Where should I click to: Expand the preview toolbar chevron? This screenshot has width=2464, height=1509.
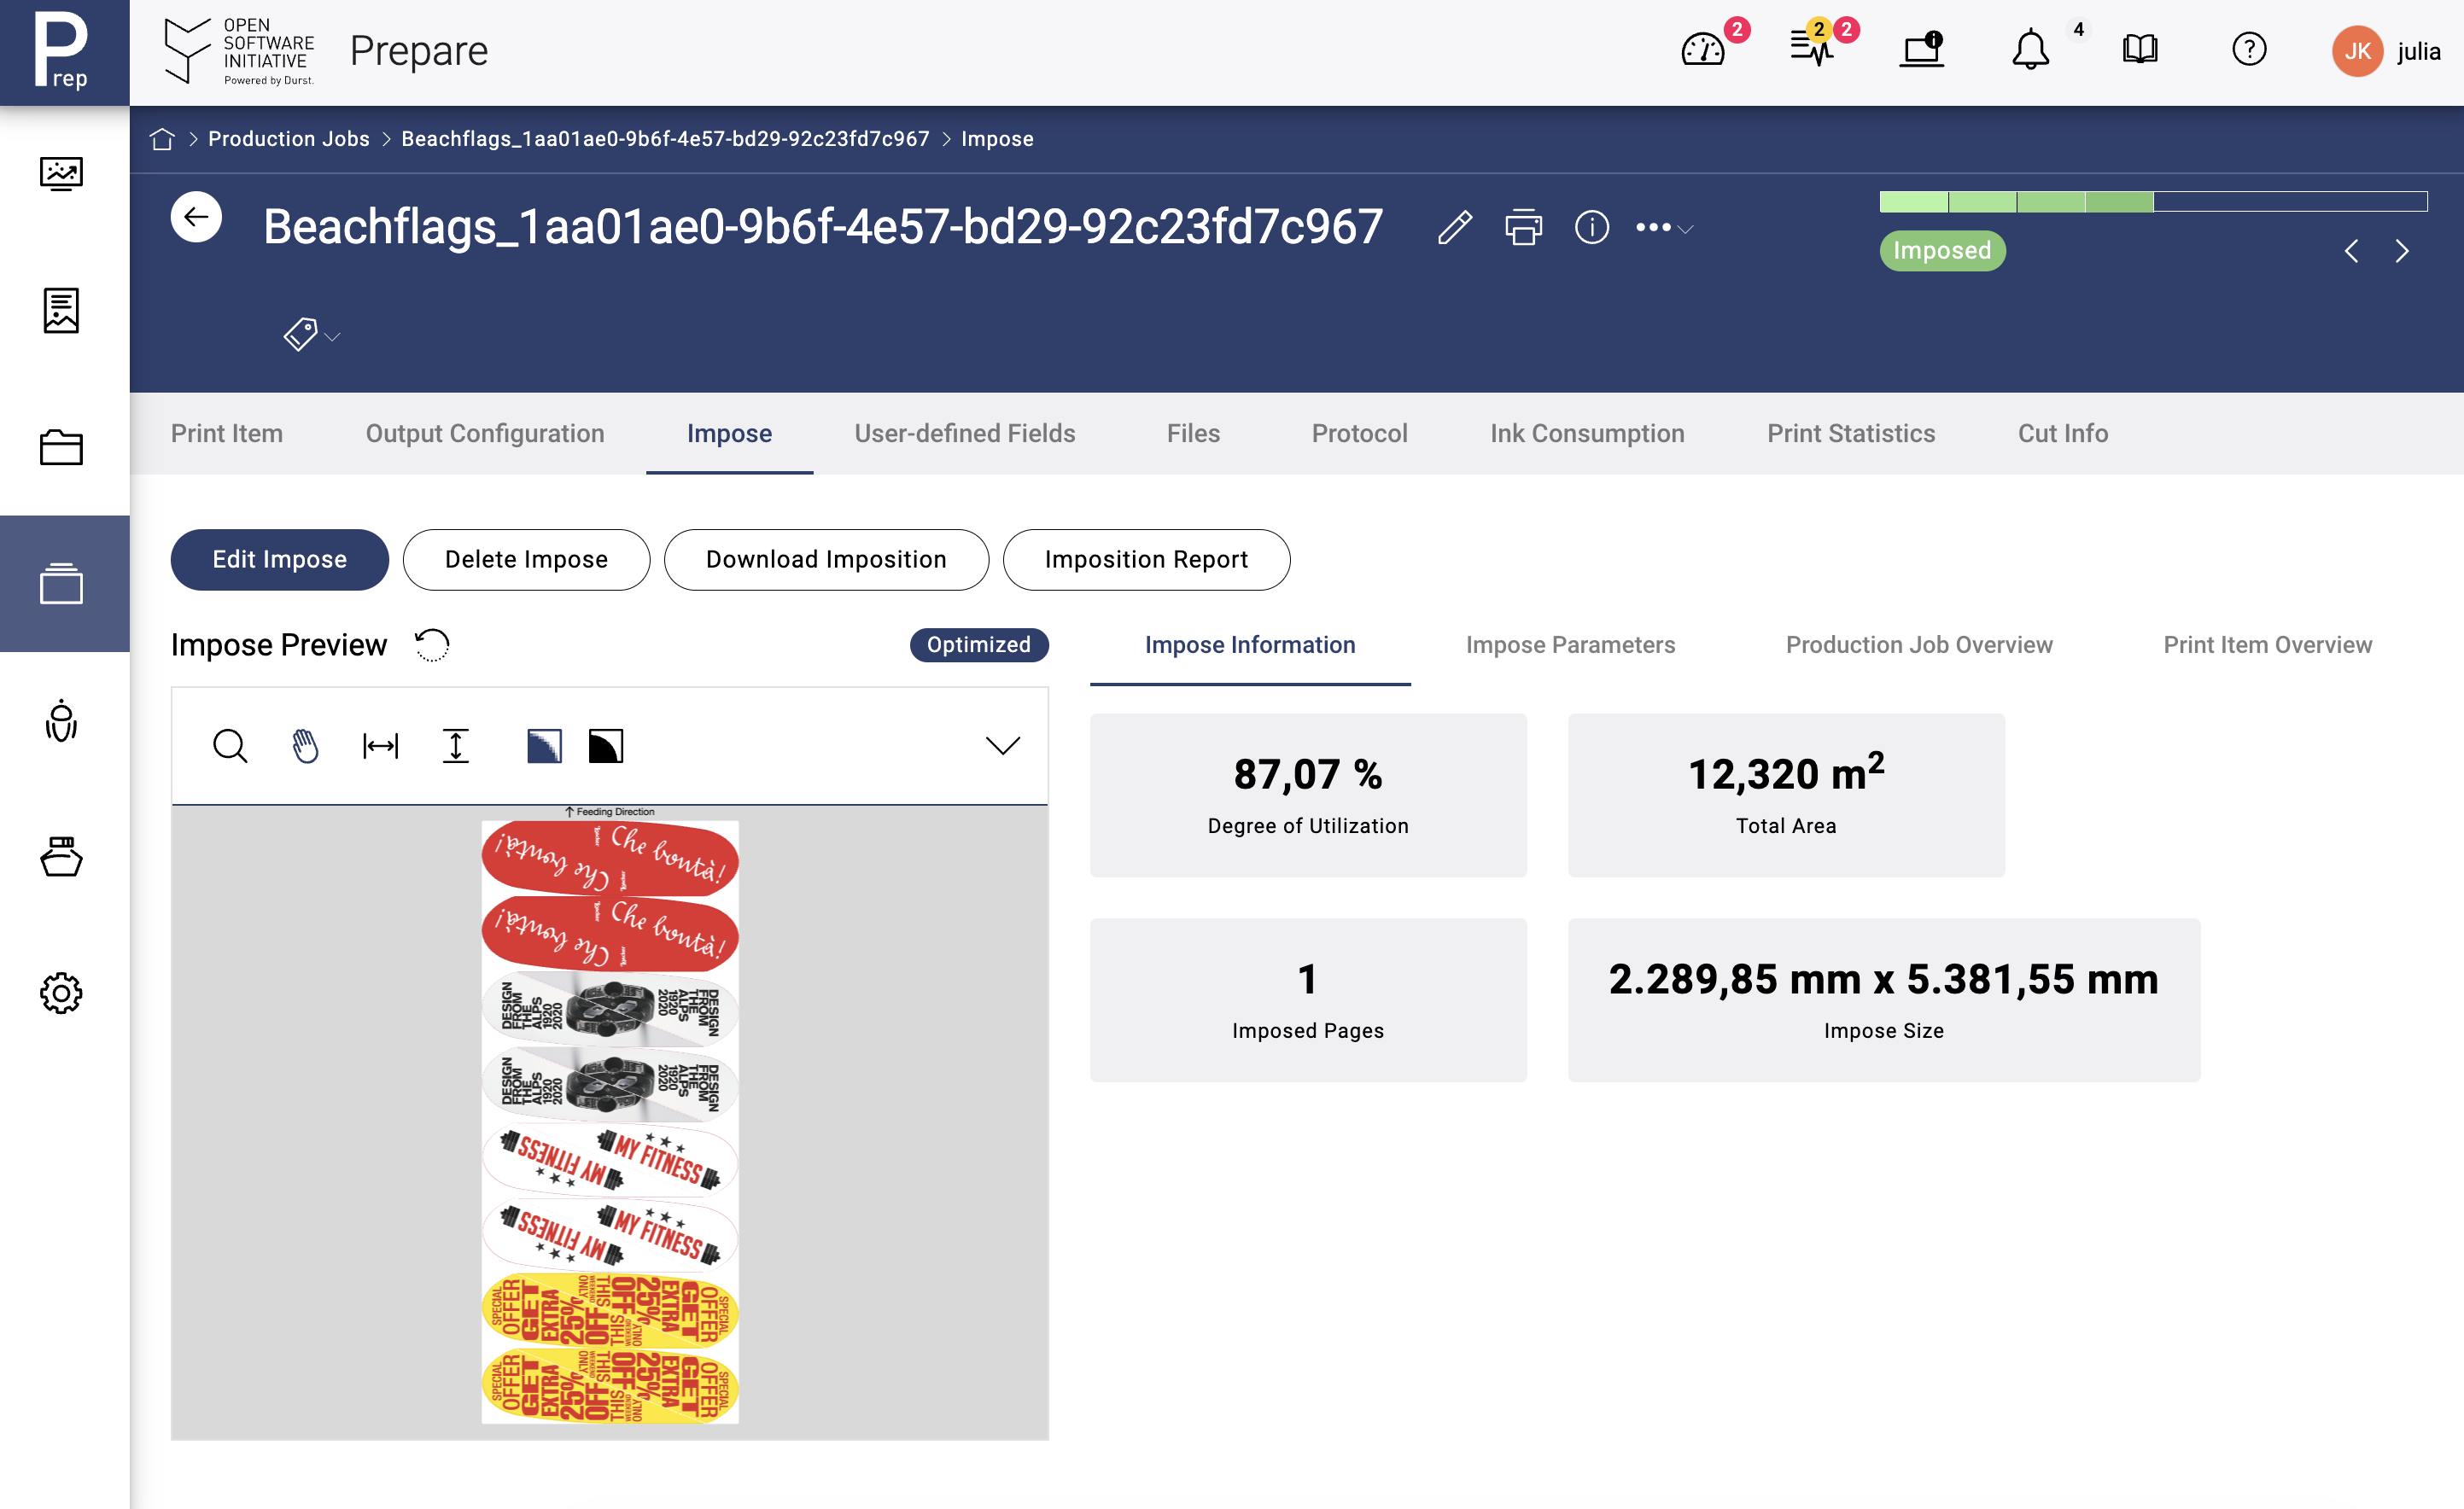1002,746
